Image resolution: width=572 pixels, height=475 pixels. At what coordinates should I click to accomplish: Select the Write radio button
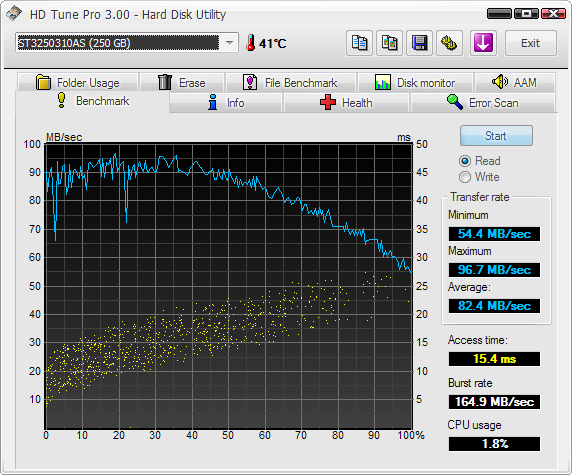coord(464,177)
